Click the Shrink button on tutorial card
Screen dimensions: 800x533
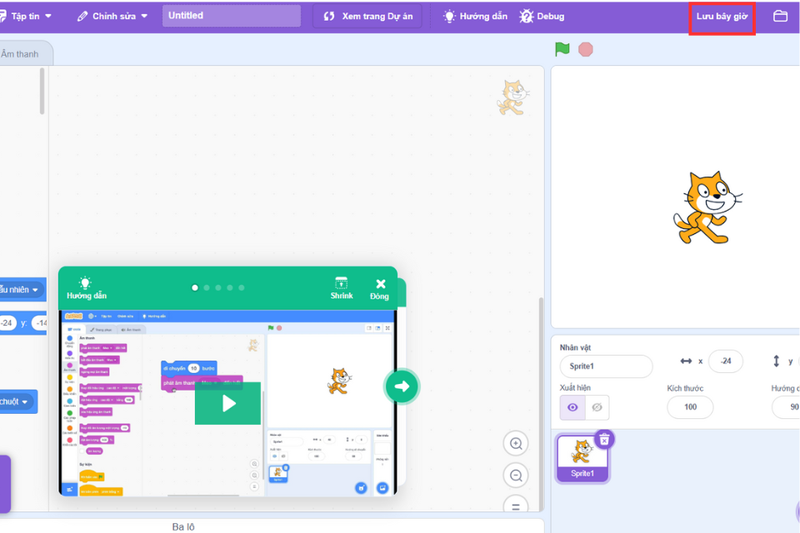(341, 288)
